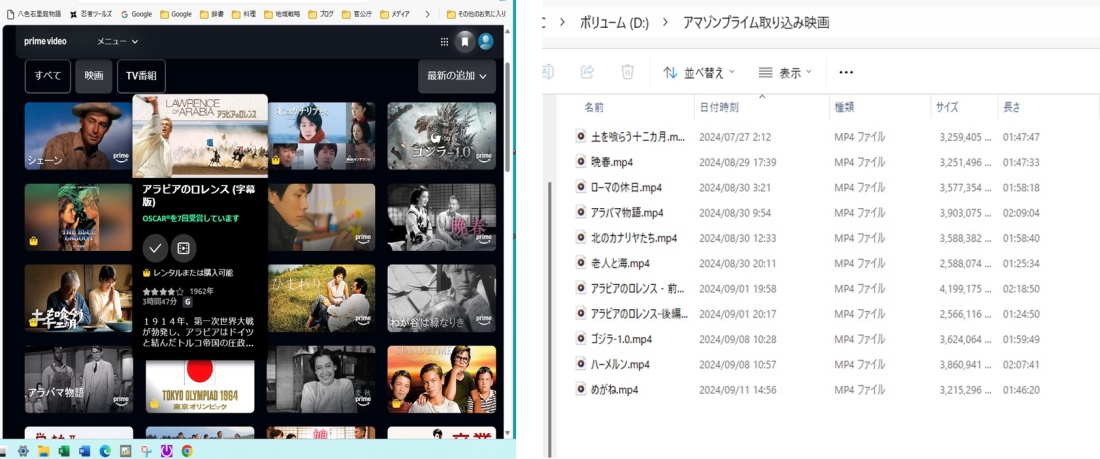1100x459 pixels.
Task: Launch Google Chrome from the taskbar
Action: [x=187, y=451]
